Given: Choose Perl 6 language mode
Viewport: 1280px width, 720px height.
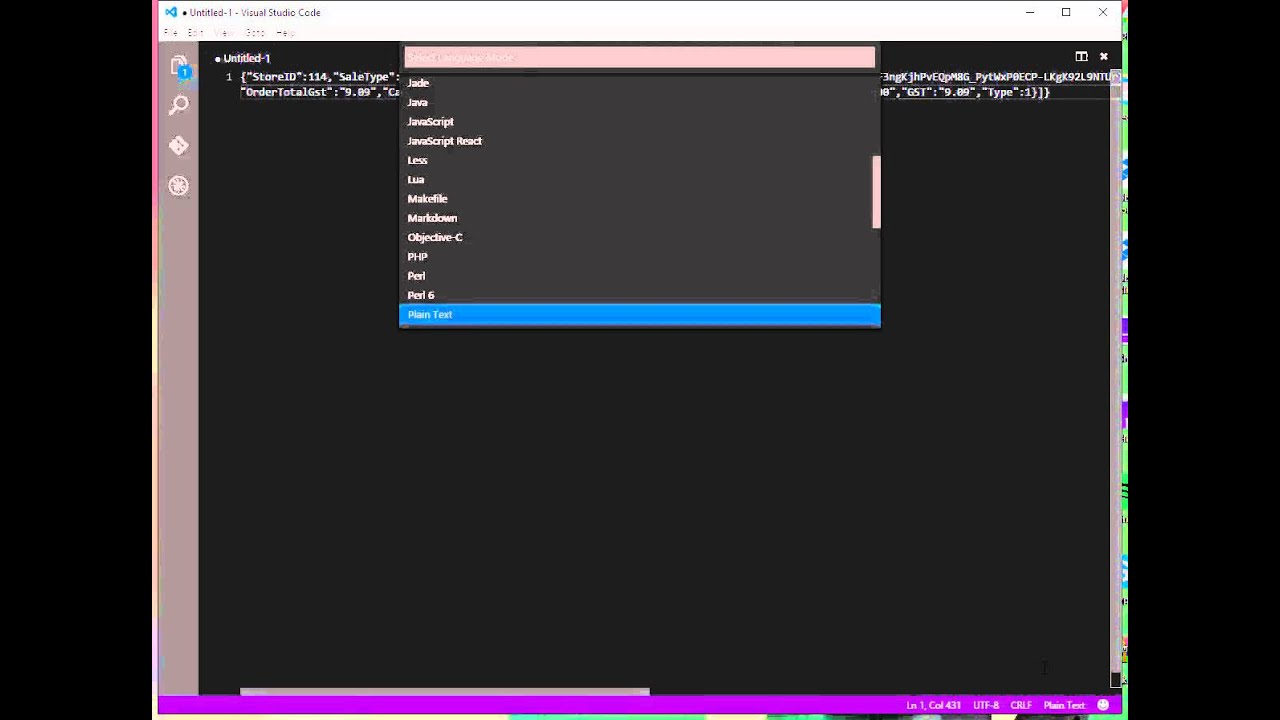Looking at the screenshot, I should [x=639, y=295].
